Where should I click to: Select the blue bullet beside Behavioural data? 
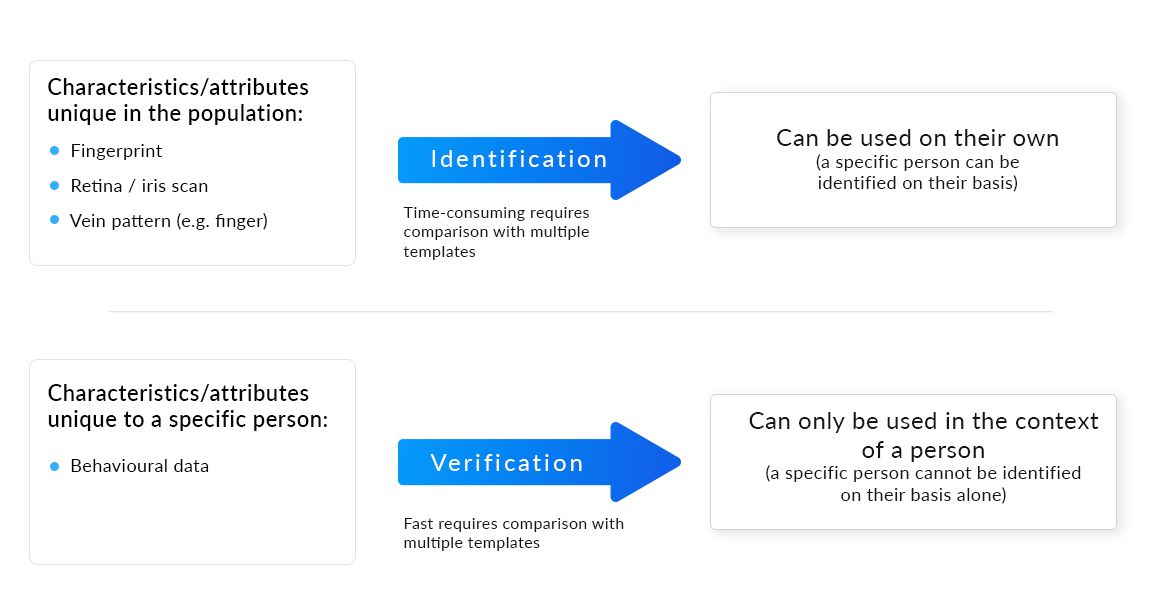click(55, 466)
